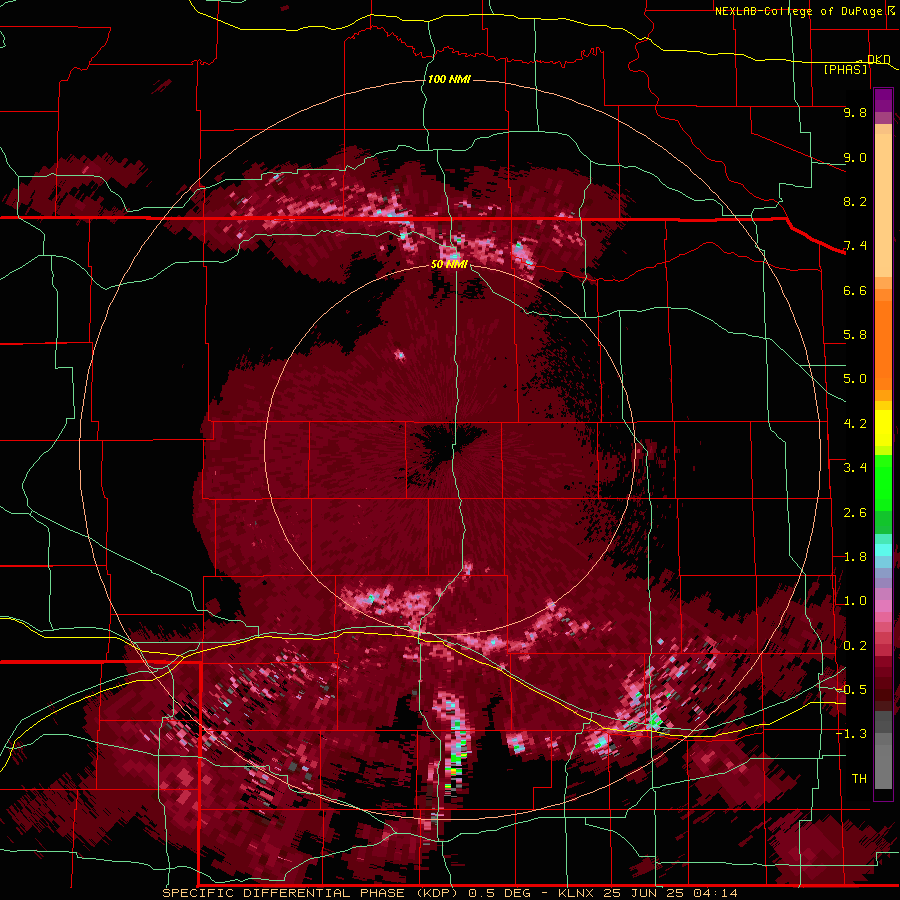Image resolution: width=900 pixels, height=900 pixels.
Task: Click the 9.8 value on the color scale
Action: 855,112
